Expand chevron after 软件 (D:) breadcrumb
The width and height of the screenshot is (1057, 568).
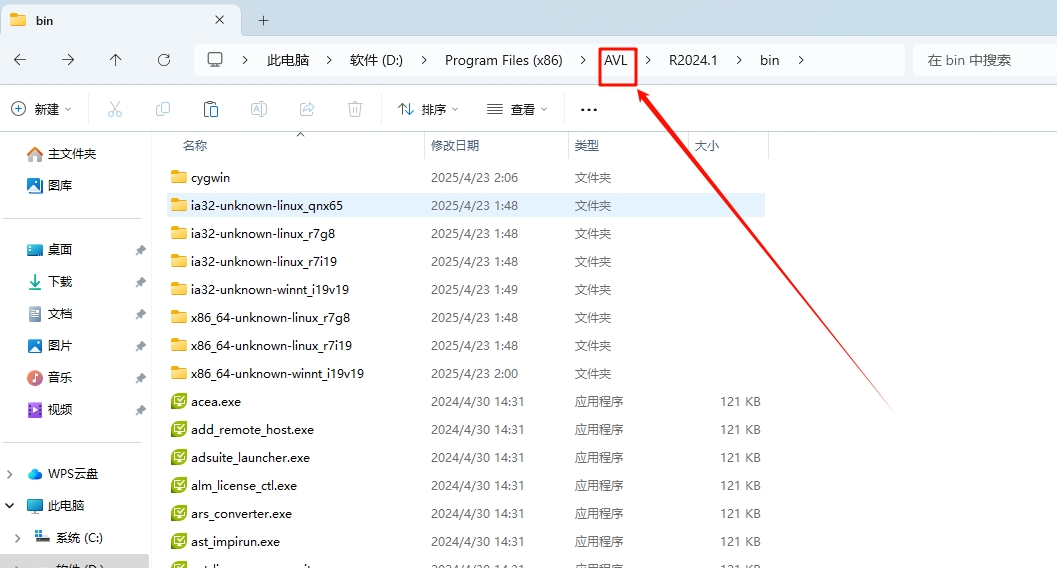424,60
